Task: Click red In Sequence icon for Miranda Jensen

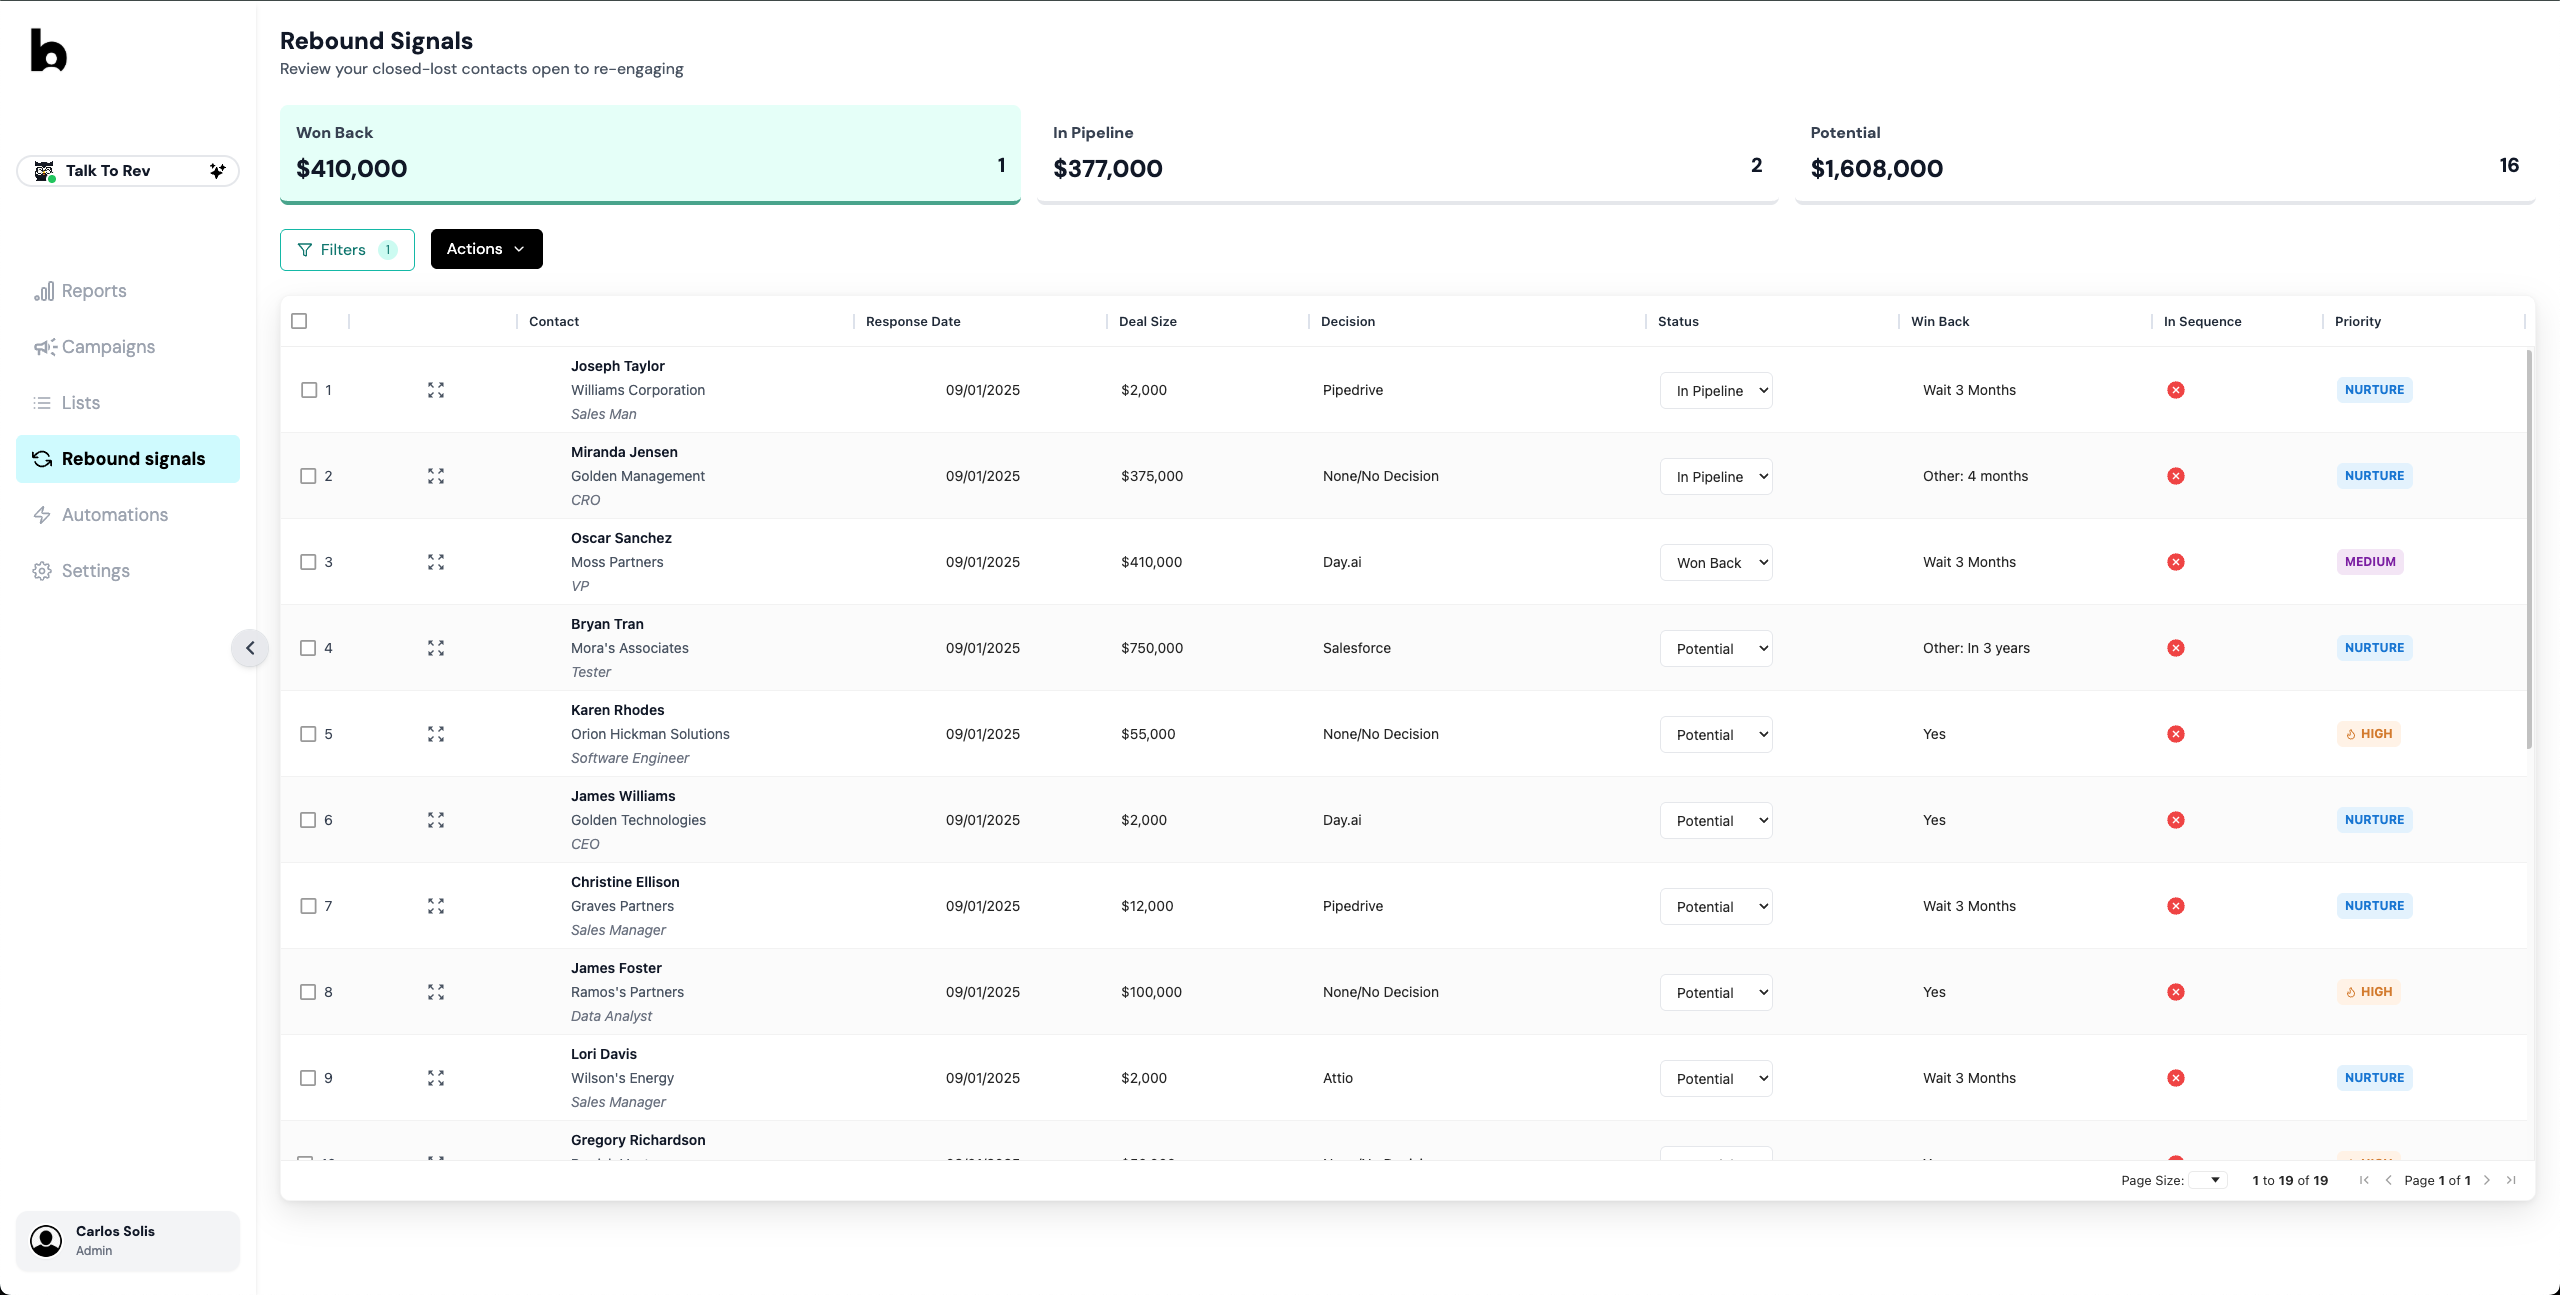Action: click(2175, 476)
